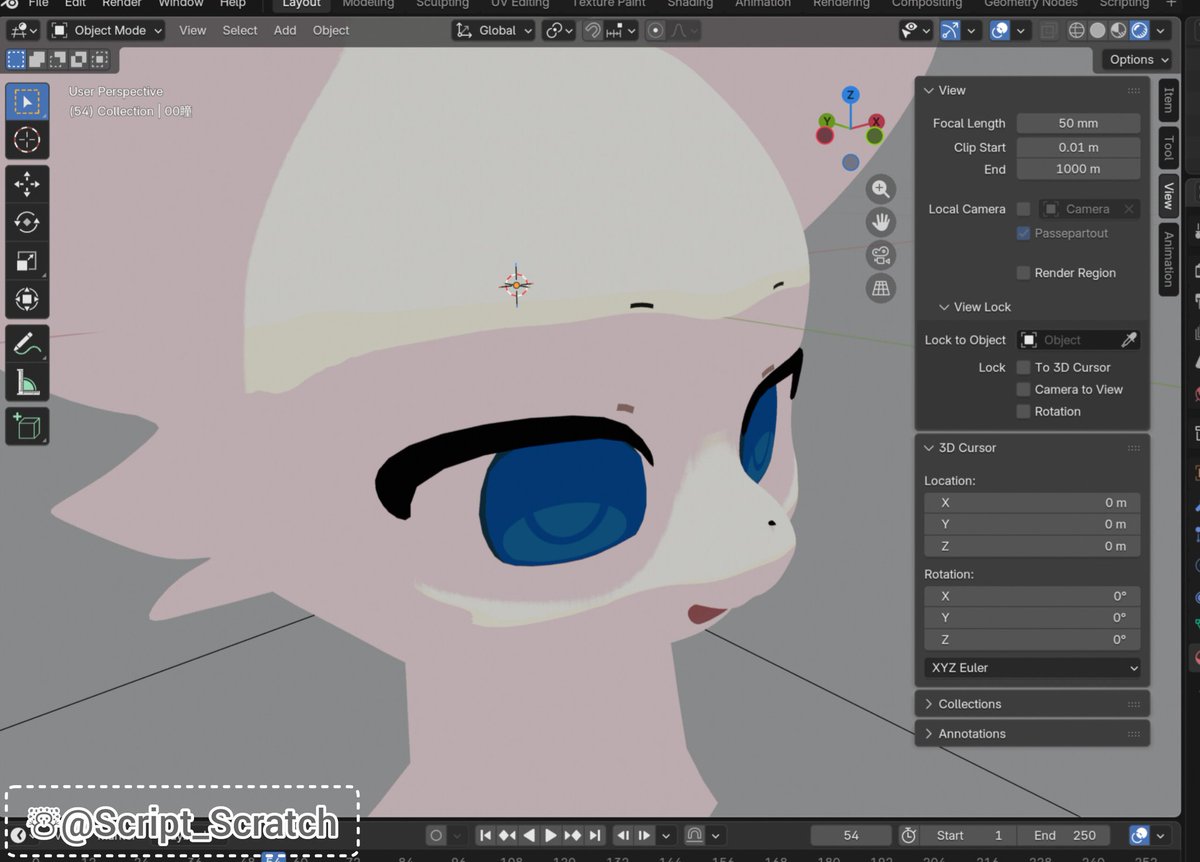Open the Object Mode dropdown
Screen dimensions: 1200x862
[105, 30]
